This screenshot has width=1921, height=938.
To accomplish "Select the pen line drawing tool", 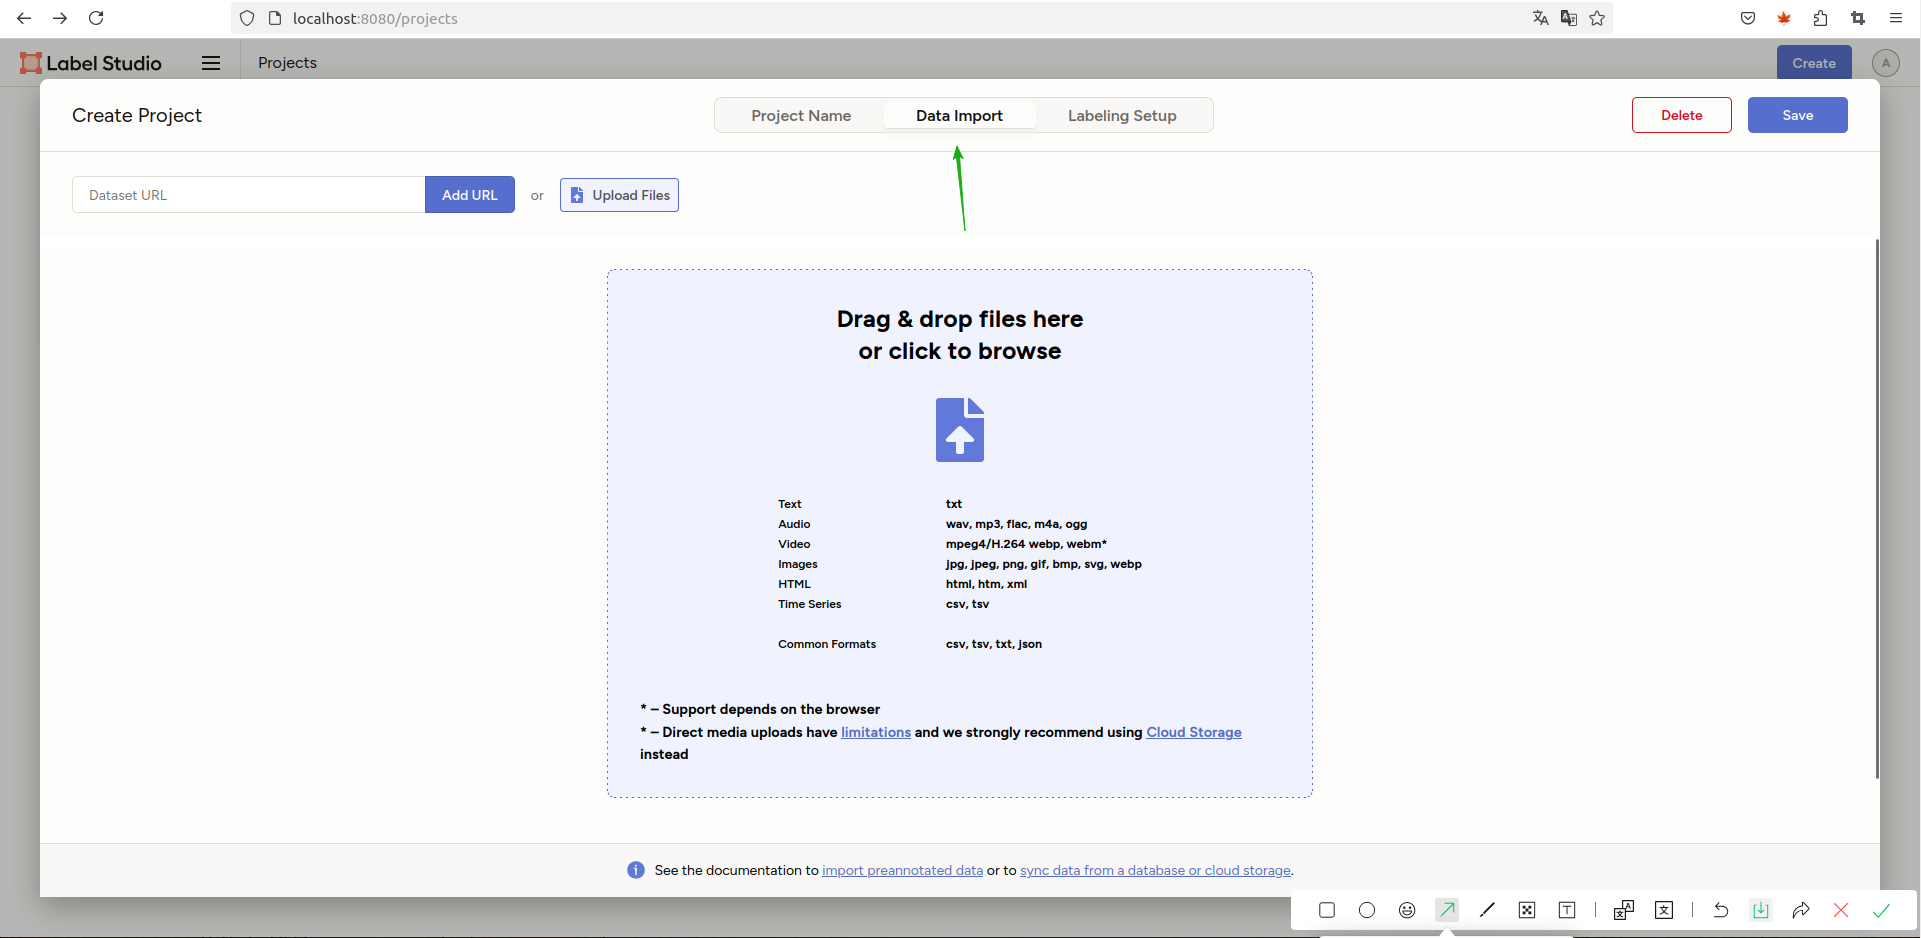I will tap(1487, 910).
